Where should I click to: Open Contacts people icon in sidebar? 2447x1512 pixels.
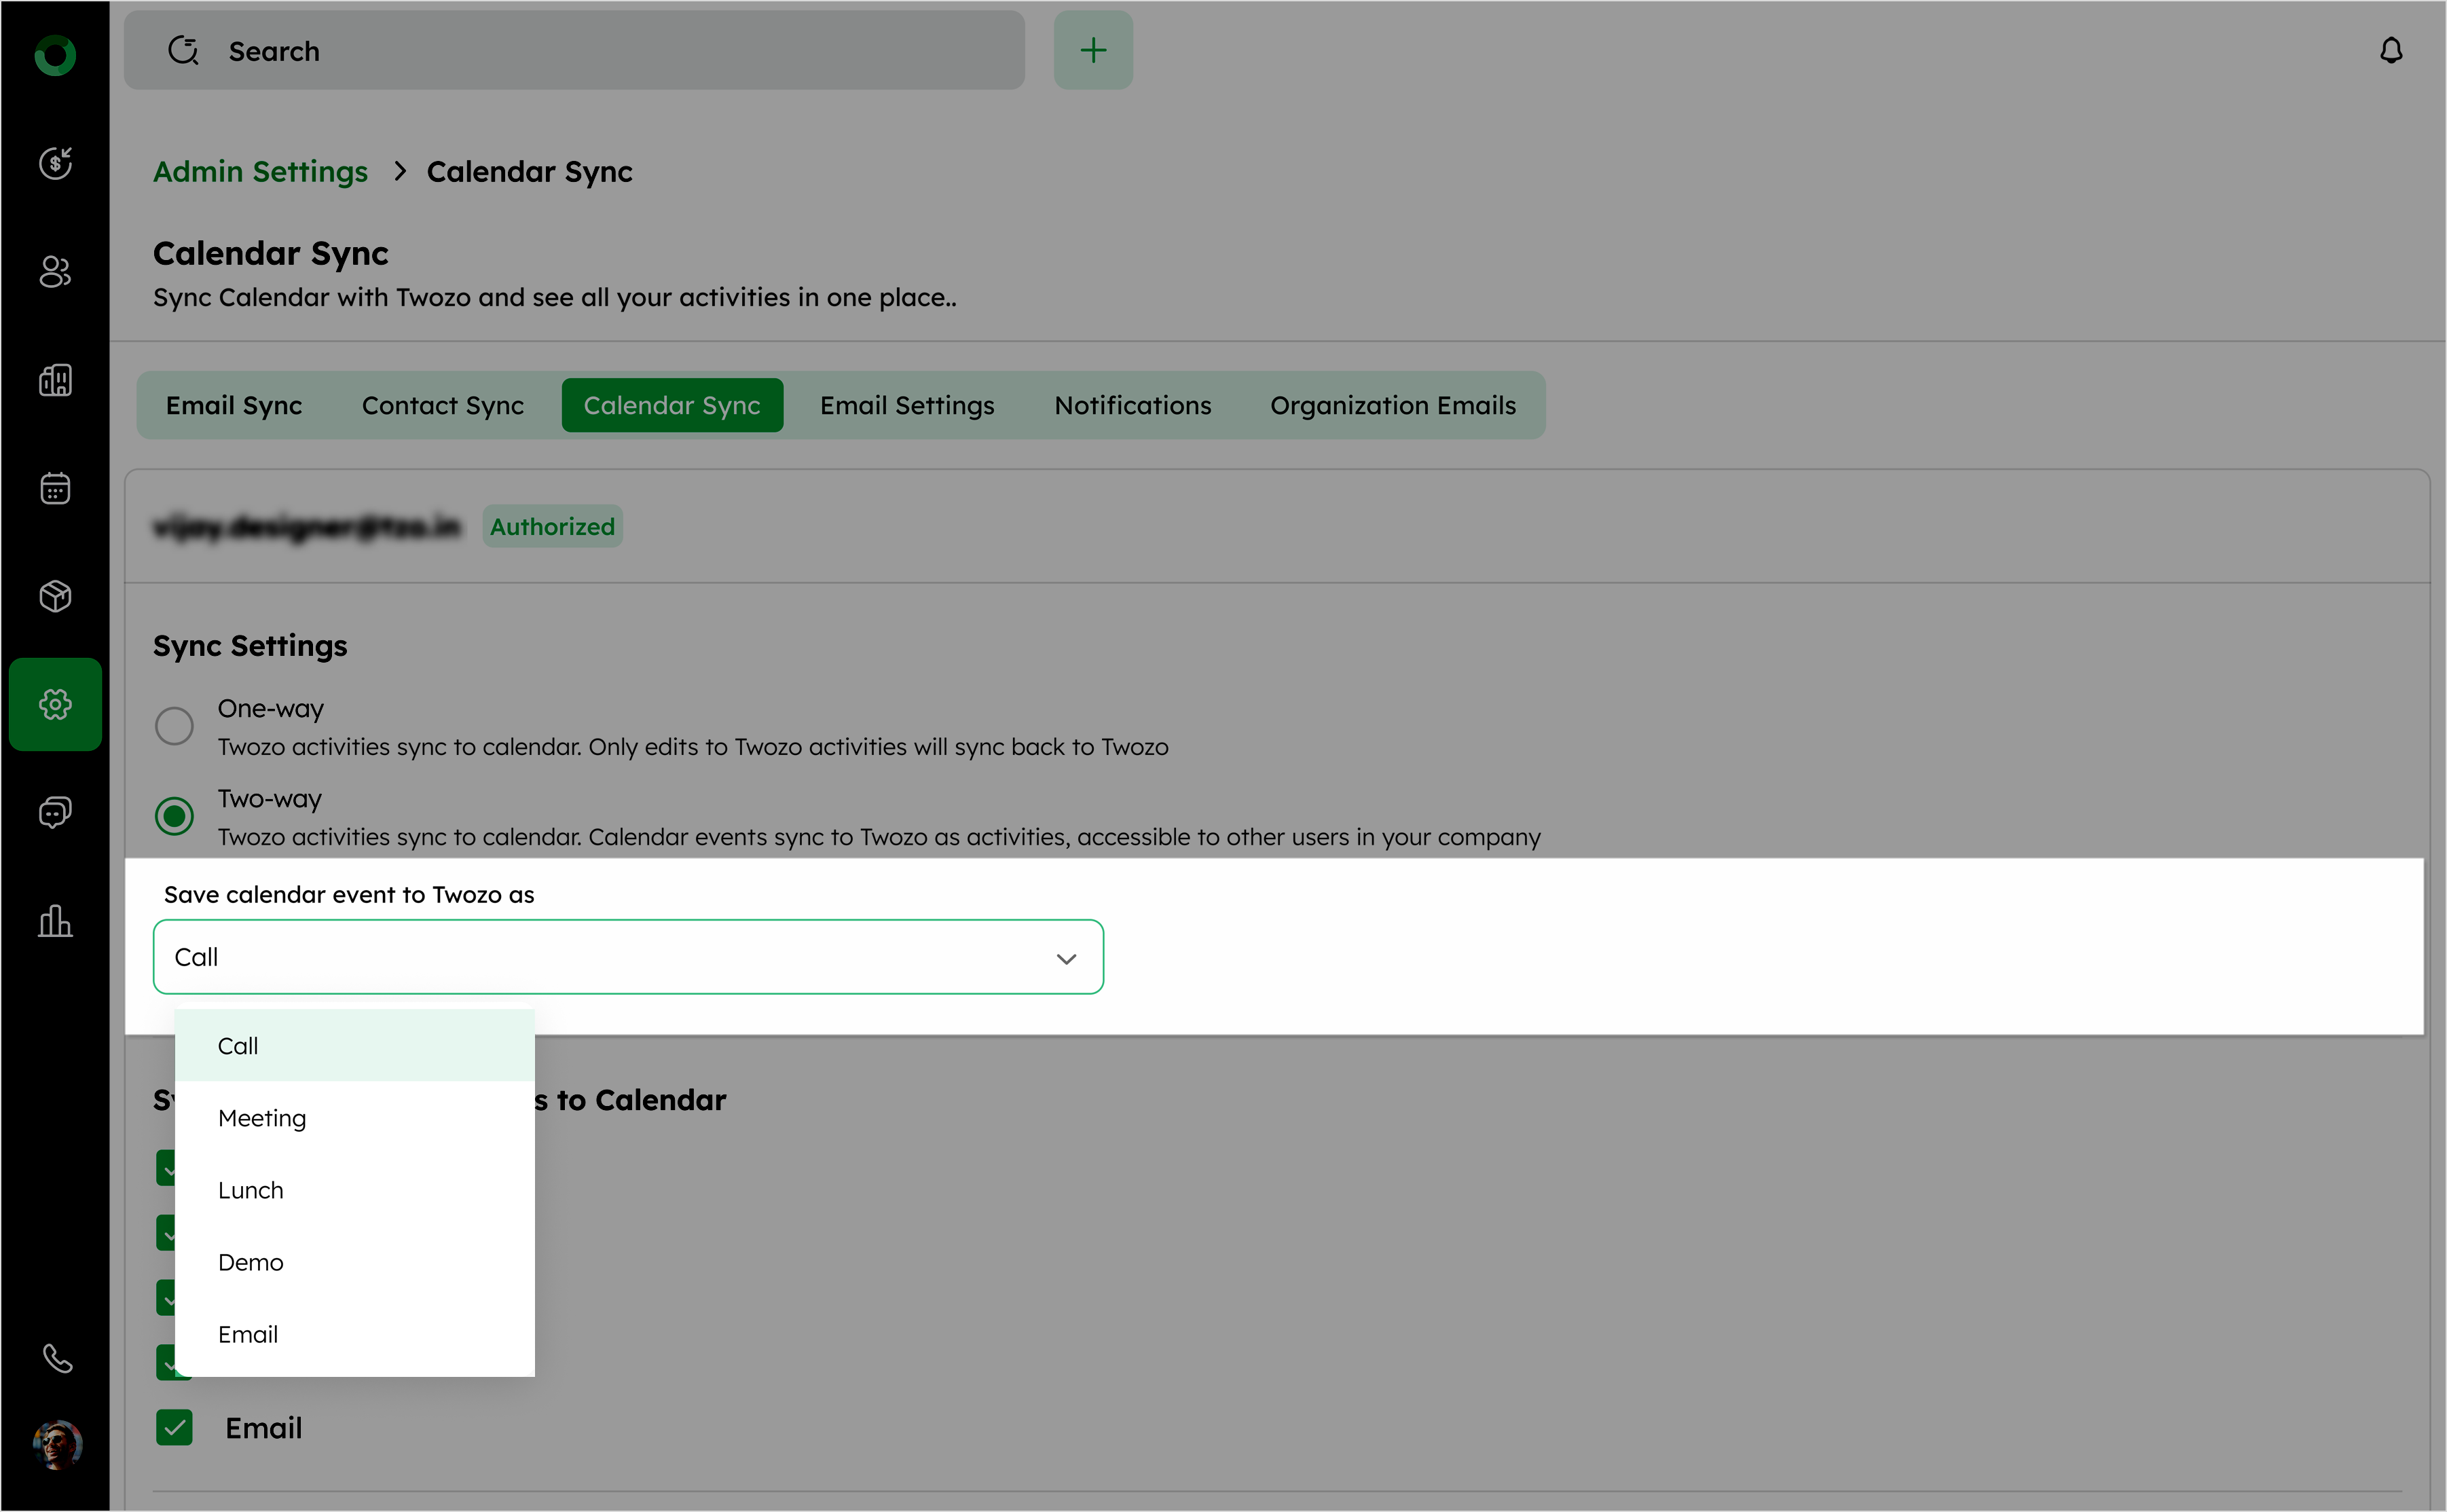click(x=55, y=271)
